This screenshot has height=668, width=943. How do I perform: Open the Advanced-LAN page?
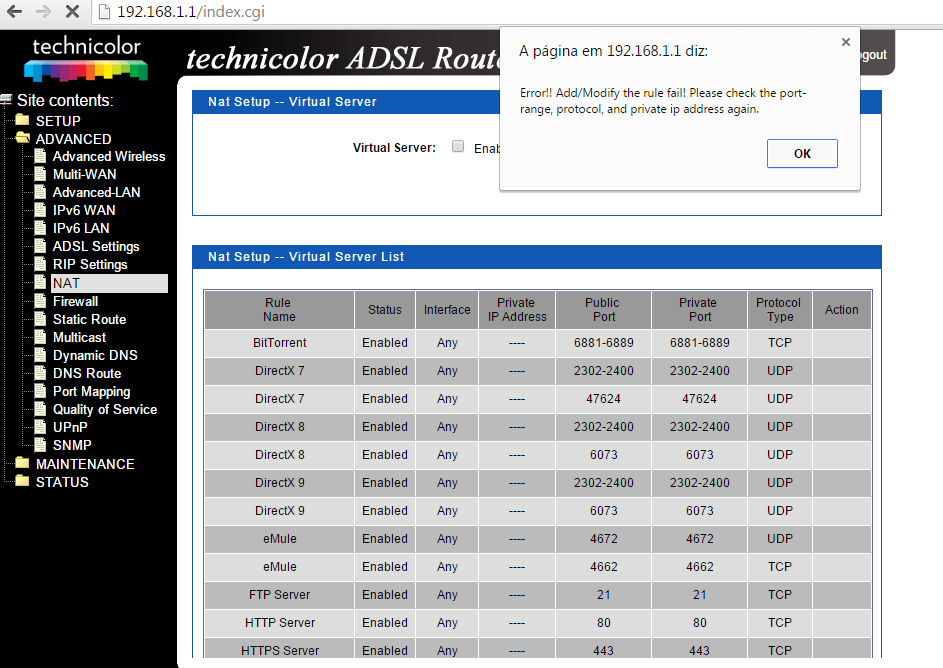coord(97,192)
